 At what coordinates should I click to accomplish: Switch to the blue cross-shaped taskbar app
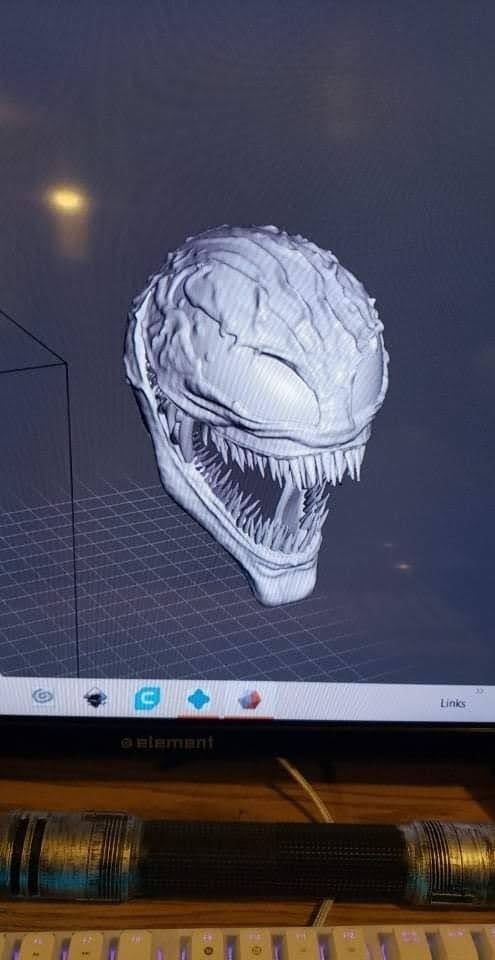(x=198, y=699)
